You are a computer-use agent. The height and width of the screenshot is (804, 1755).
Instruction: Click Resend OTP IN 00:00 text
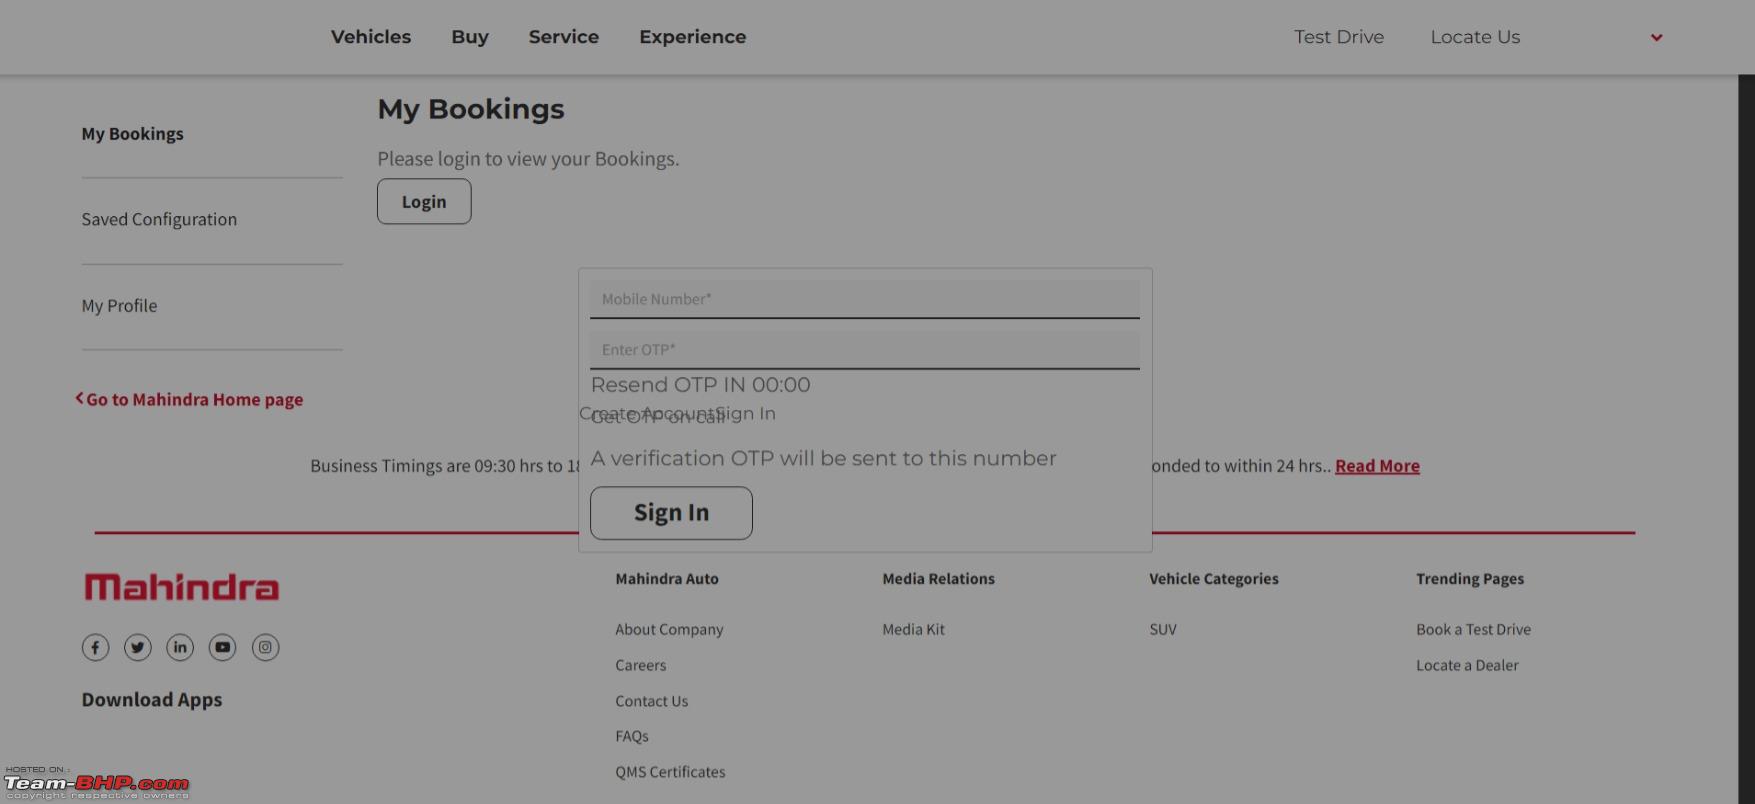point(700,385)
